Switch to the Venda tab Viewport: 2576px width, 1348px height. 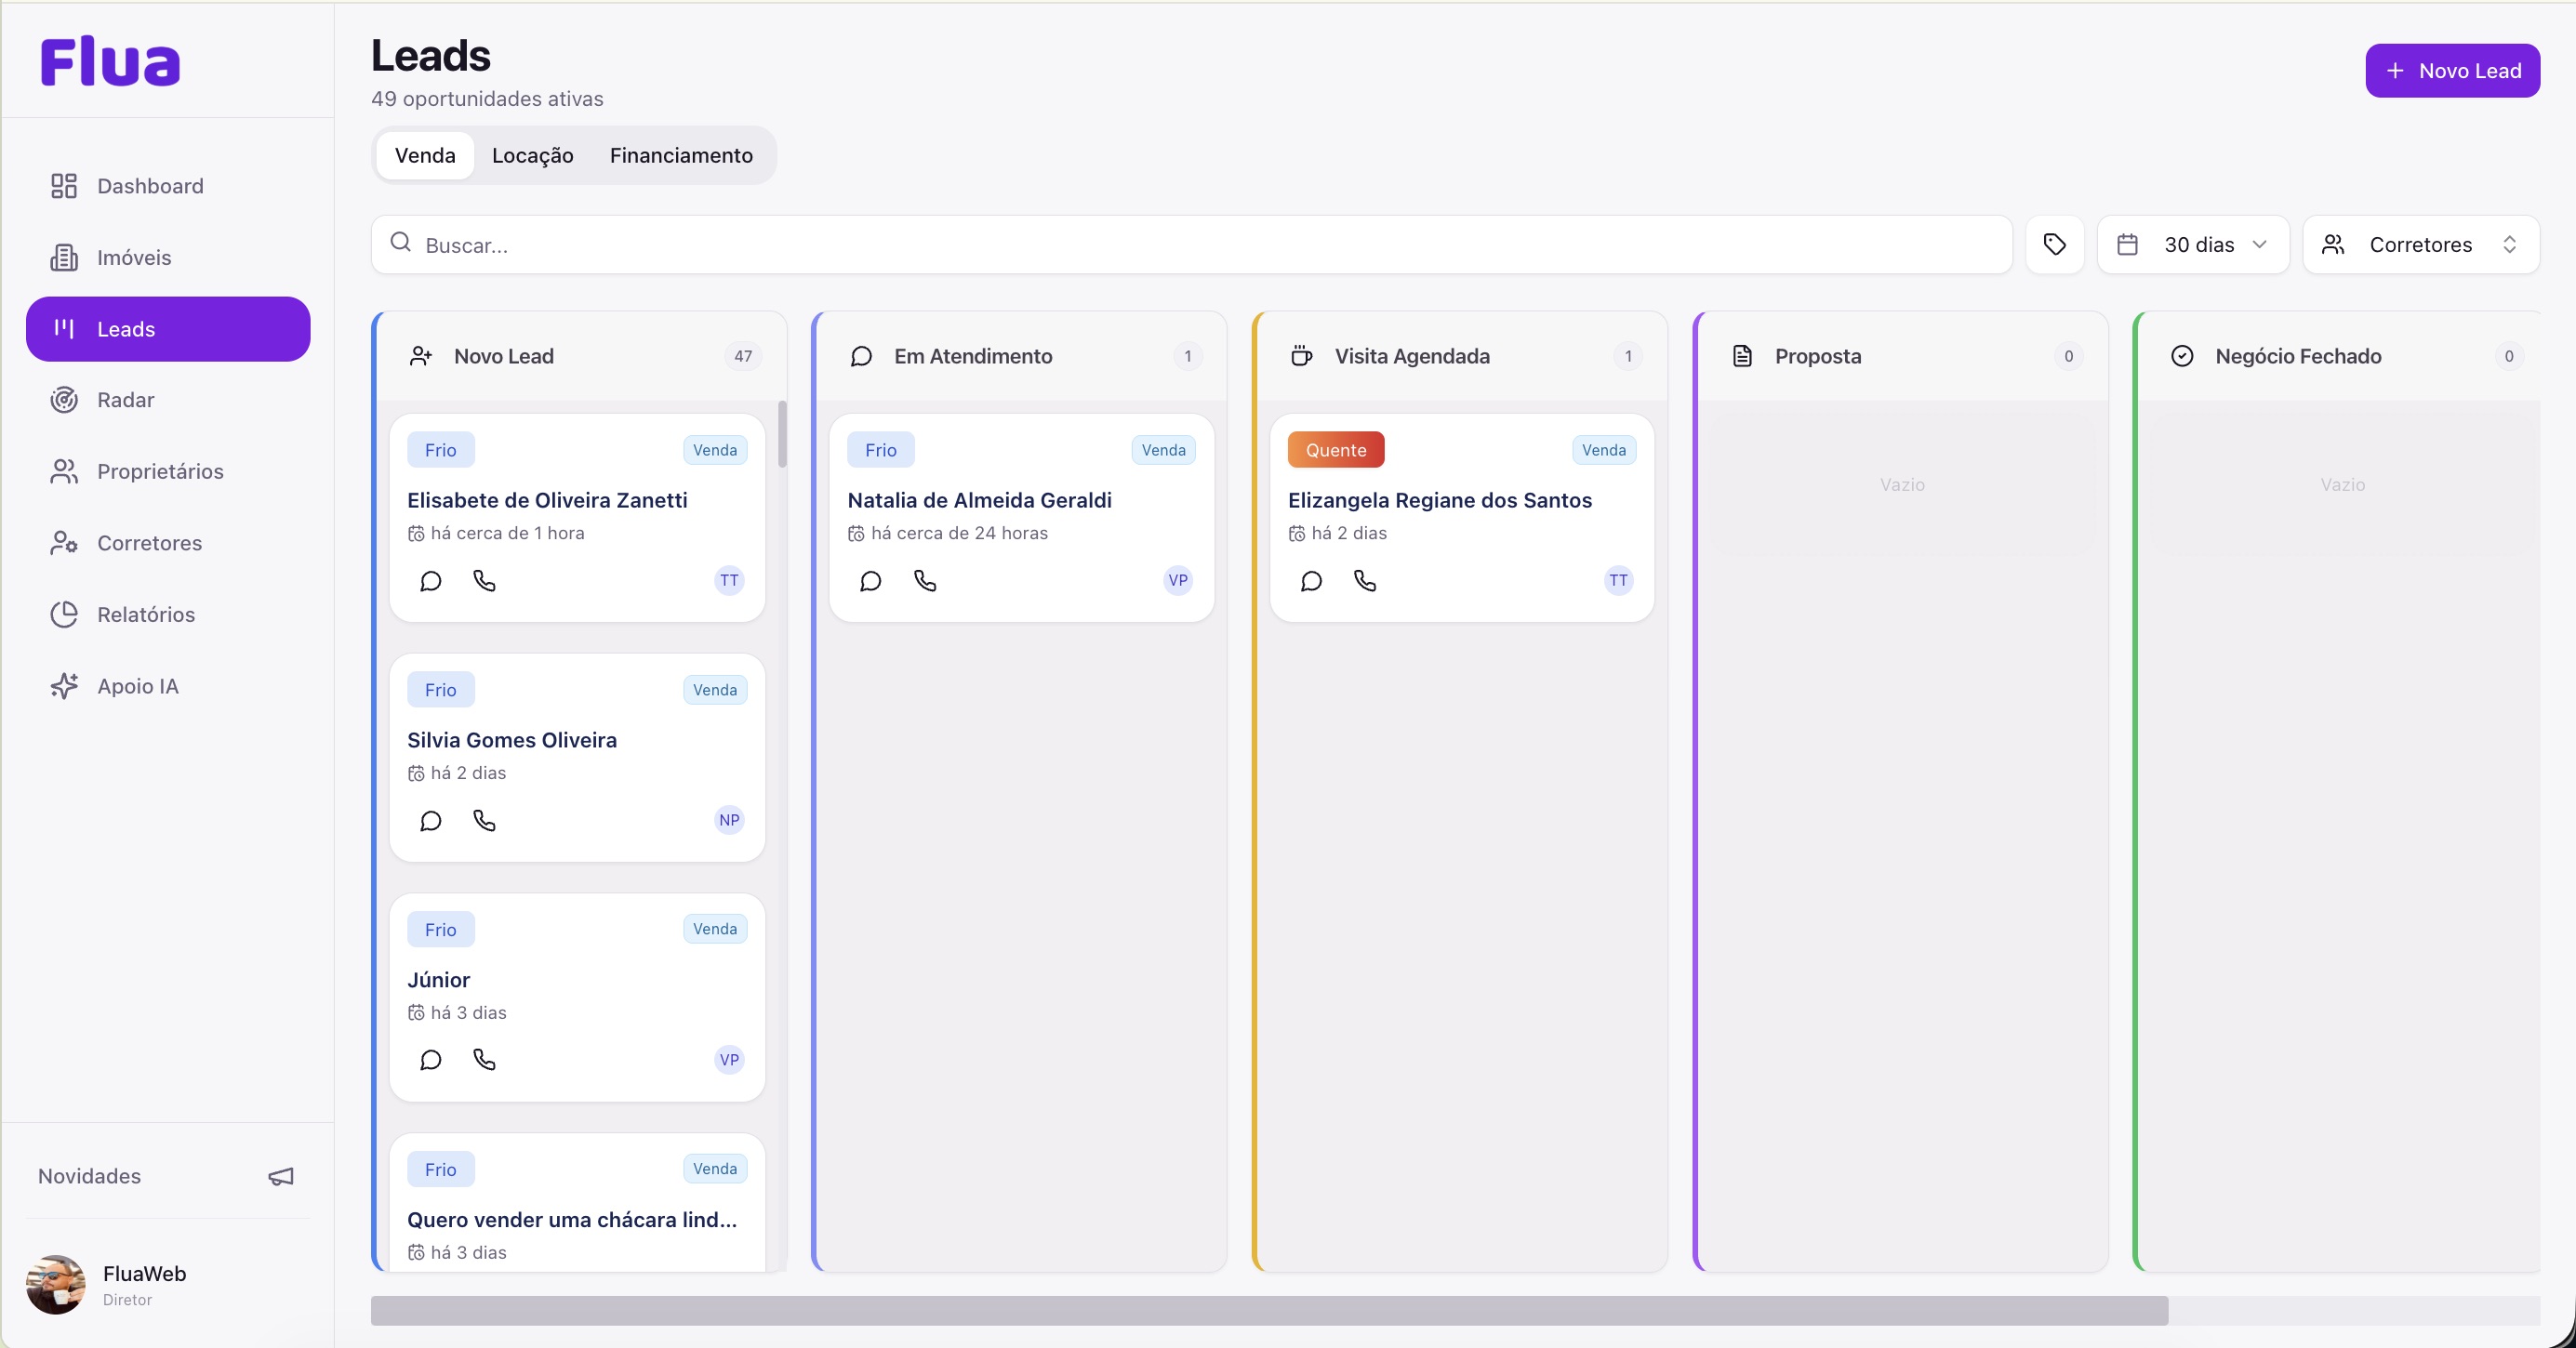[x=425, y=155]
